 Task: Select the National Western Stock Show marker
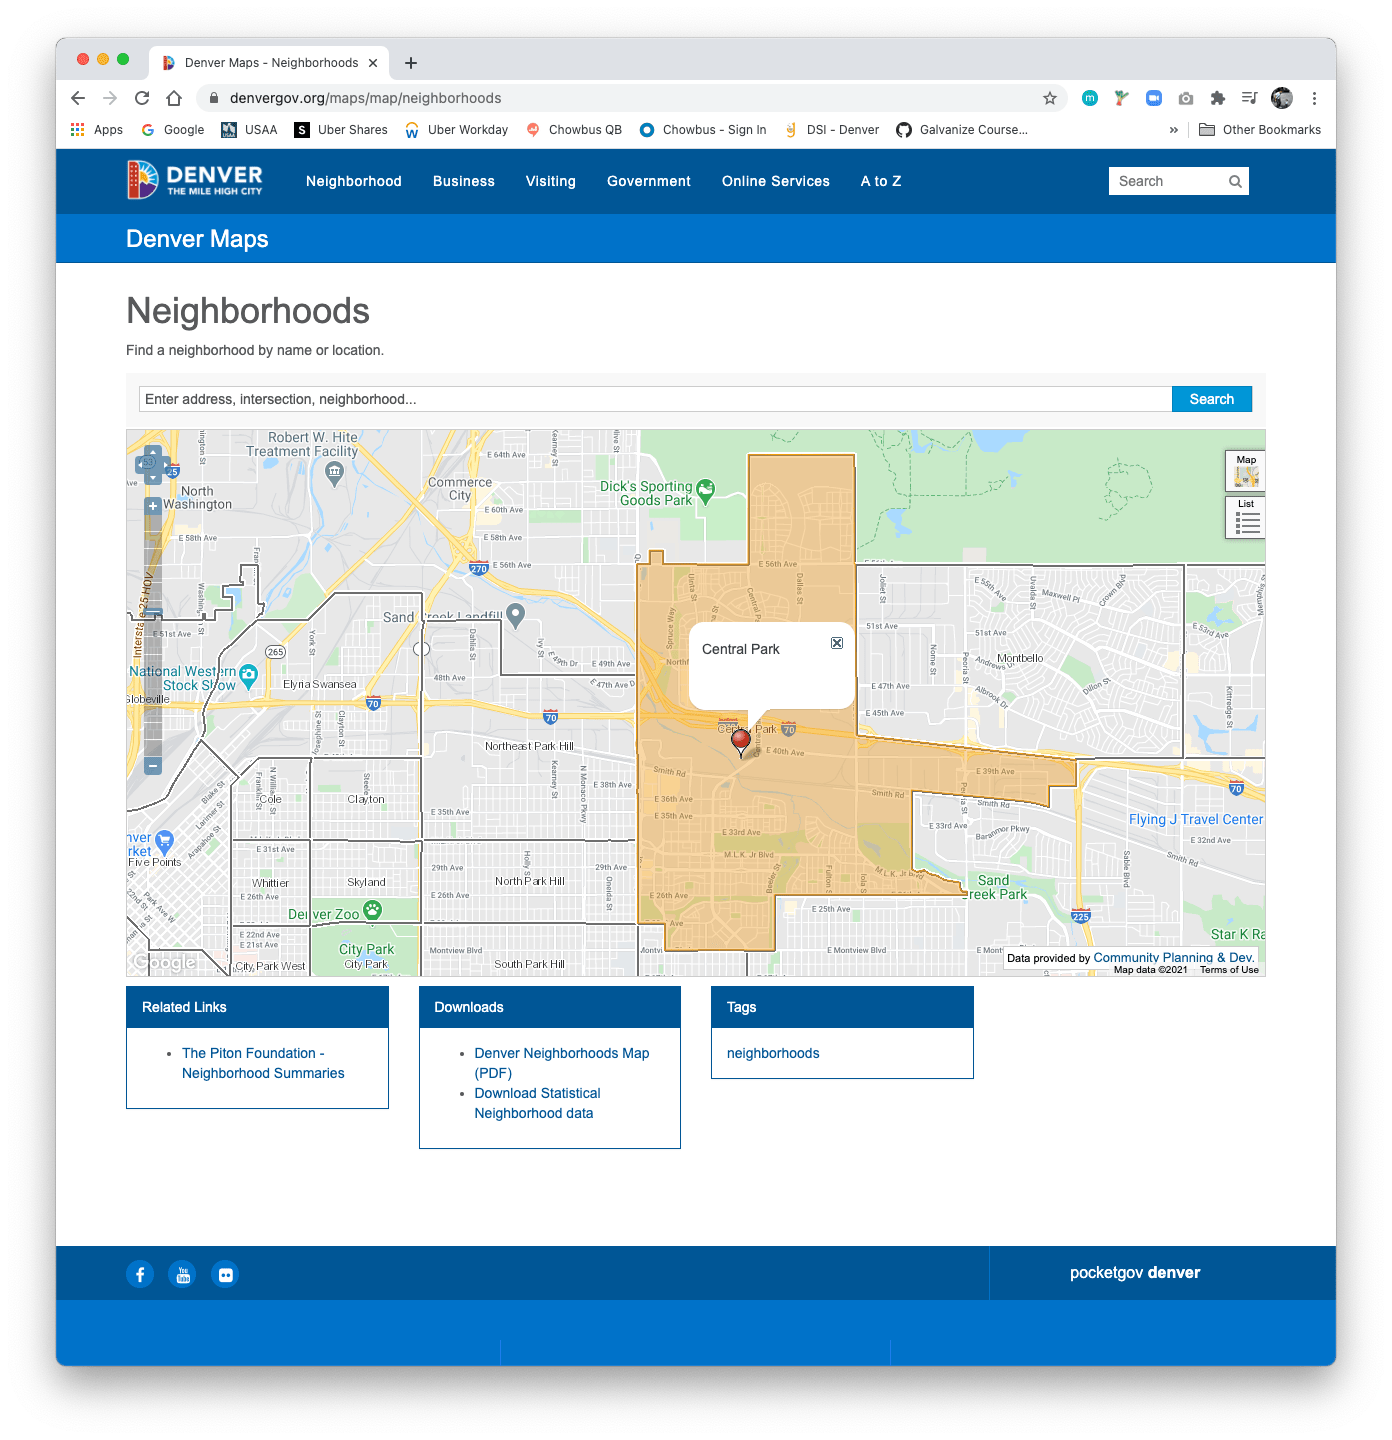(249, 675)
